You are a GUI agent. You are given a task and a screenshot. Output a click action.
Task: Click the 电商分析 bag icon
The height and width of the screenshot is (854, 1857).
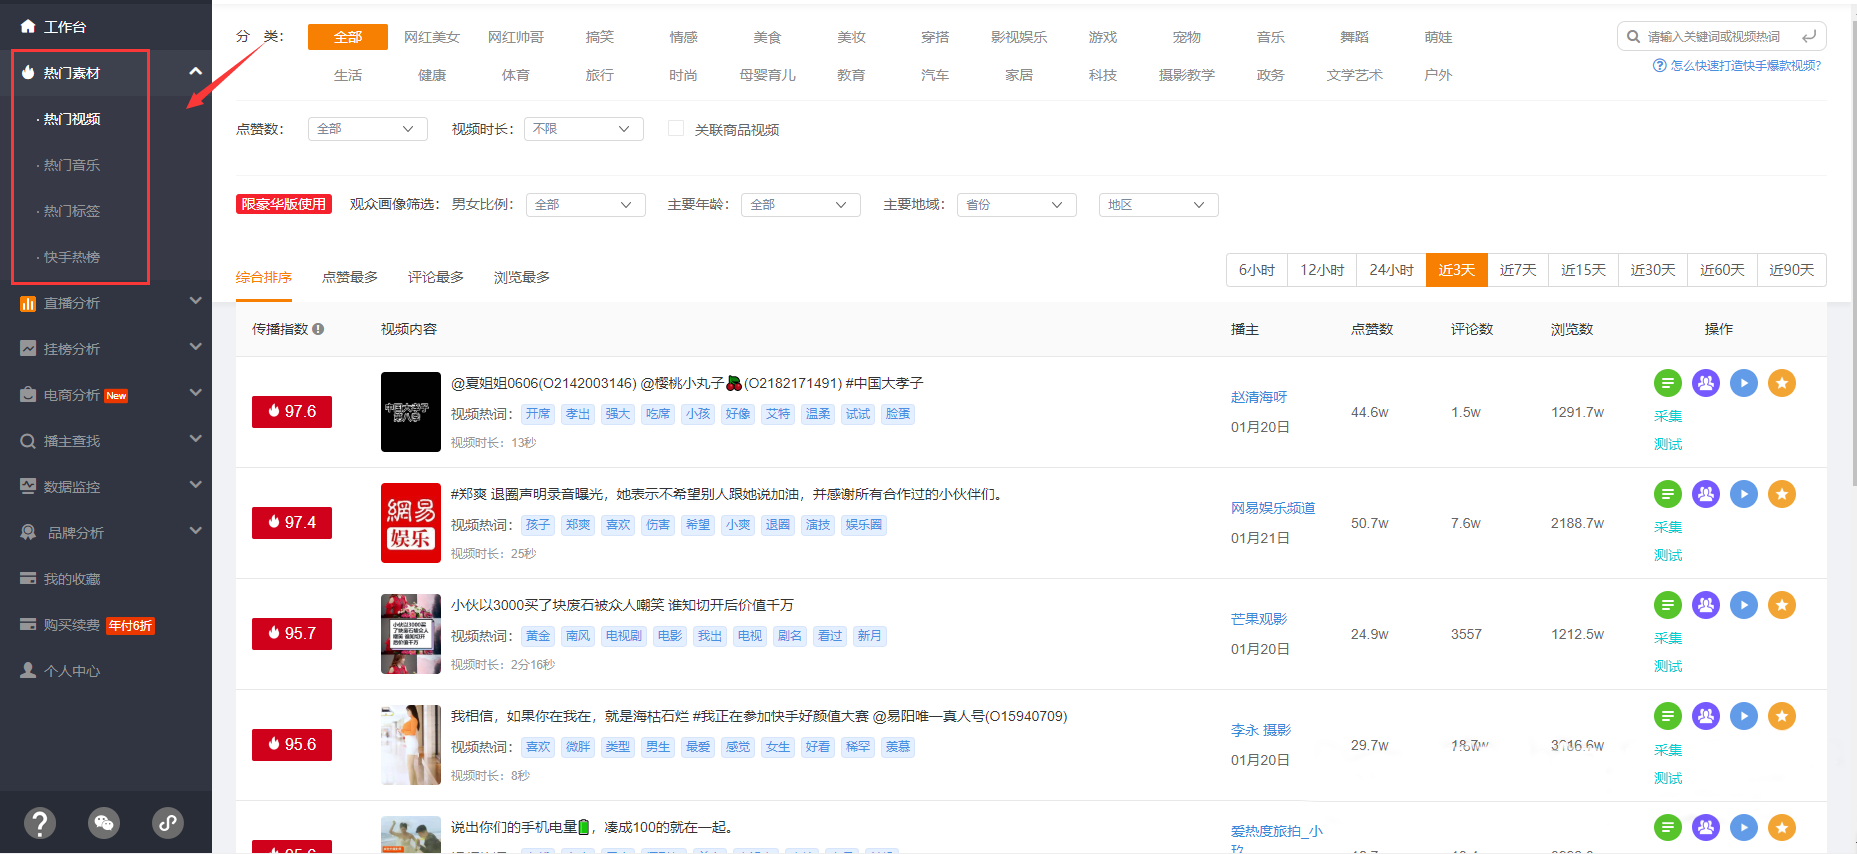tap(28, 395)
